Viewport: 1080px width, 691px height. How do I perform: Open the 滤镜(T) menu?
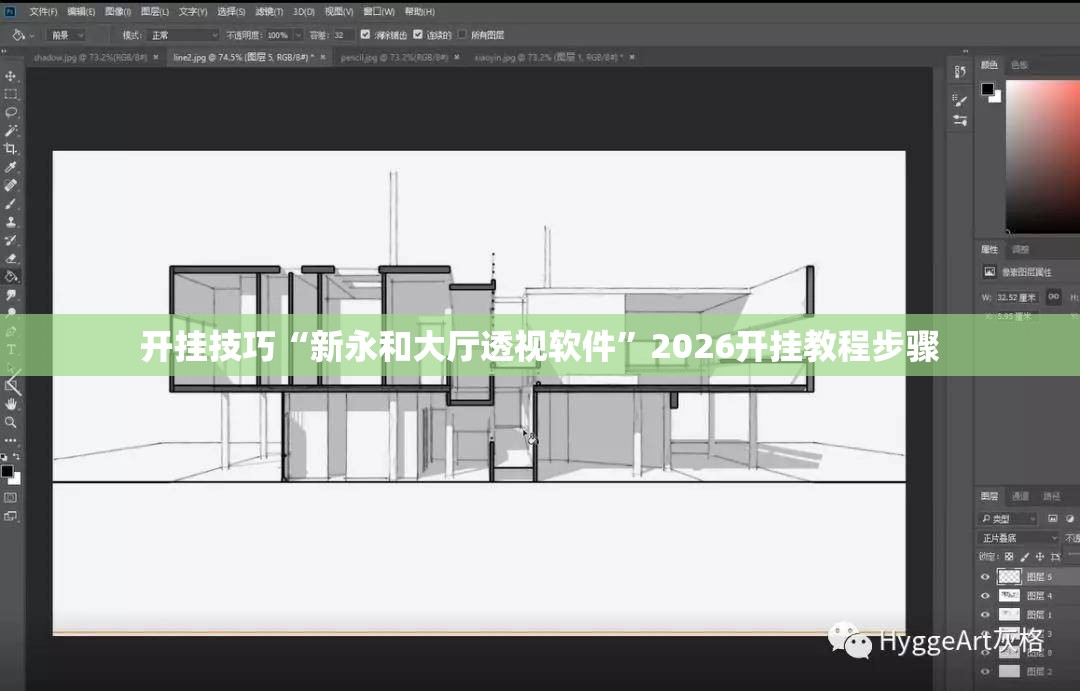269,12
